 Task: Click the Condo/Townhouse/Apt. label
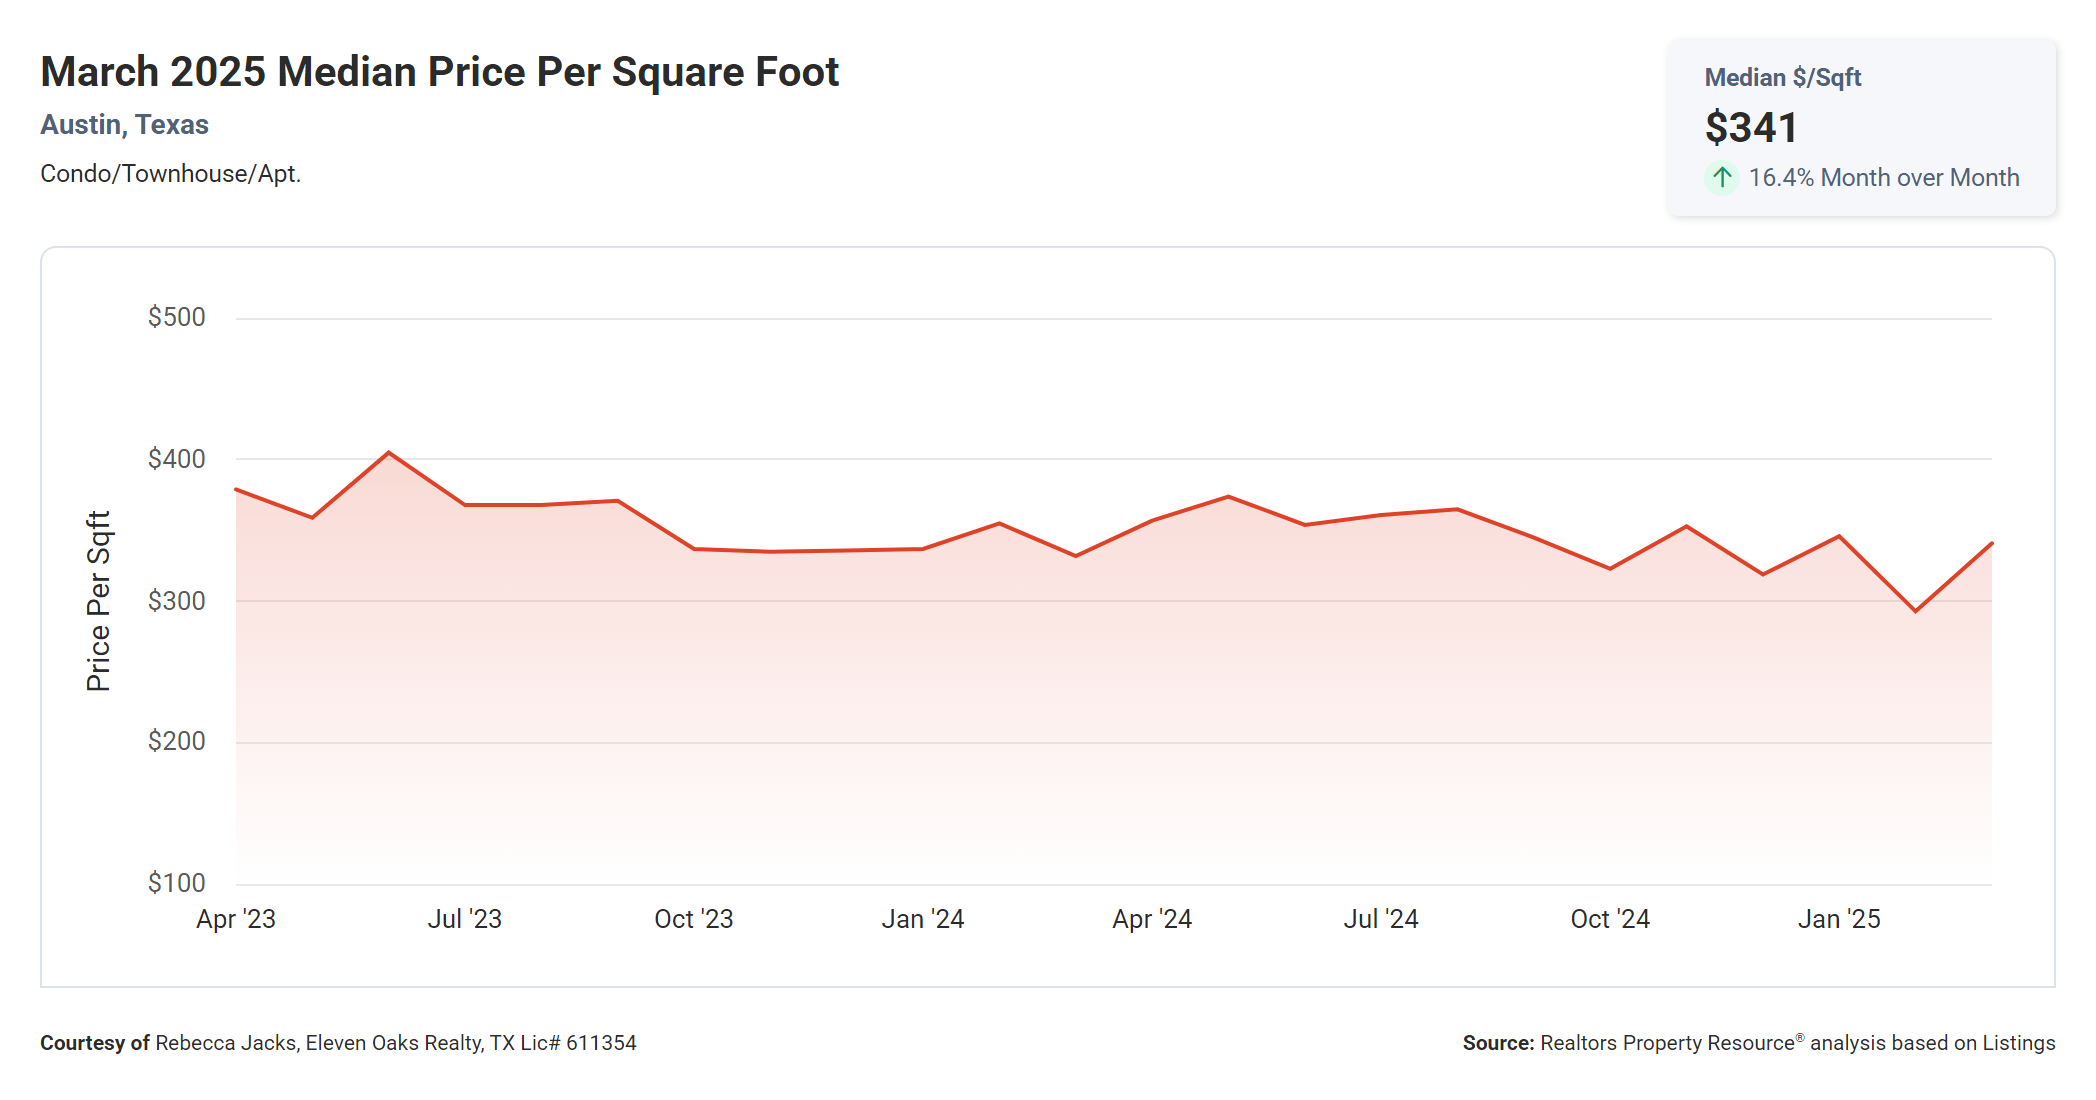170,174
